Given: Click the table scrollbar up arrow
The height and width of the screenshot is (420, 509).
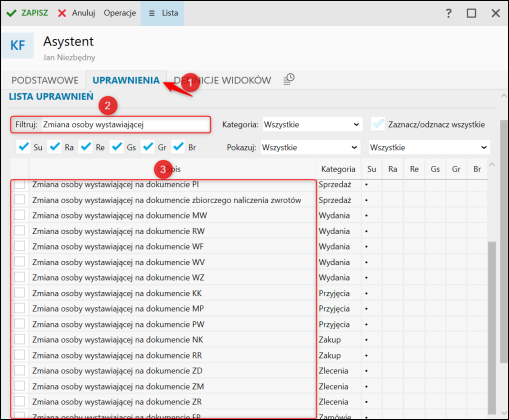Looking at the screenshot, I should [x=492, y=164].
